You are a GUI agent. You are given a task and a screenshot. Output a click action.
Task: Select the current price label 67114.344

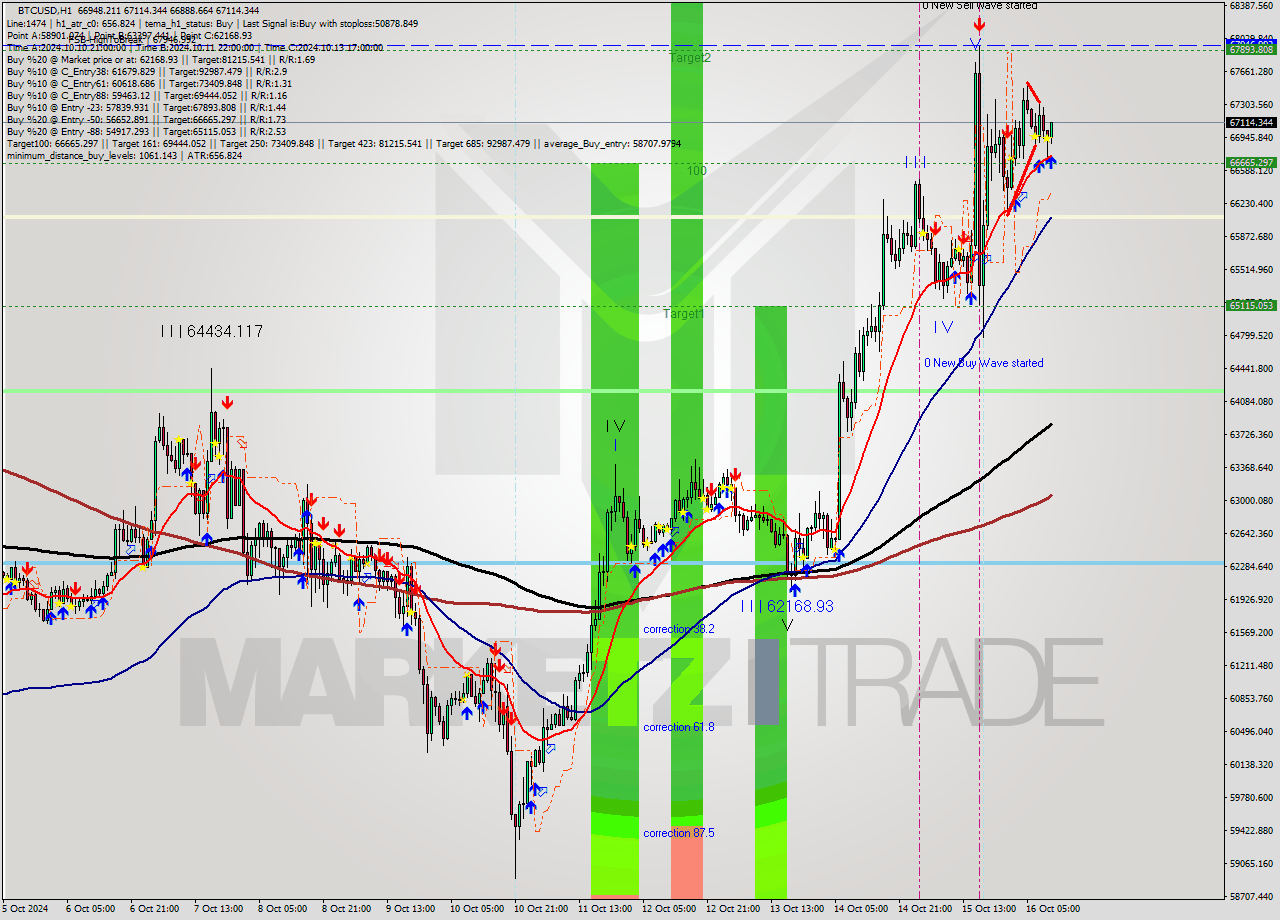(1251, 122)
